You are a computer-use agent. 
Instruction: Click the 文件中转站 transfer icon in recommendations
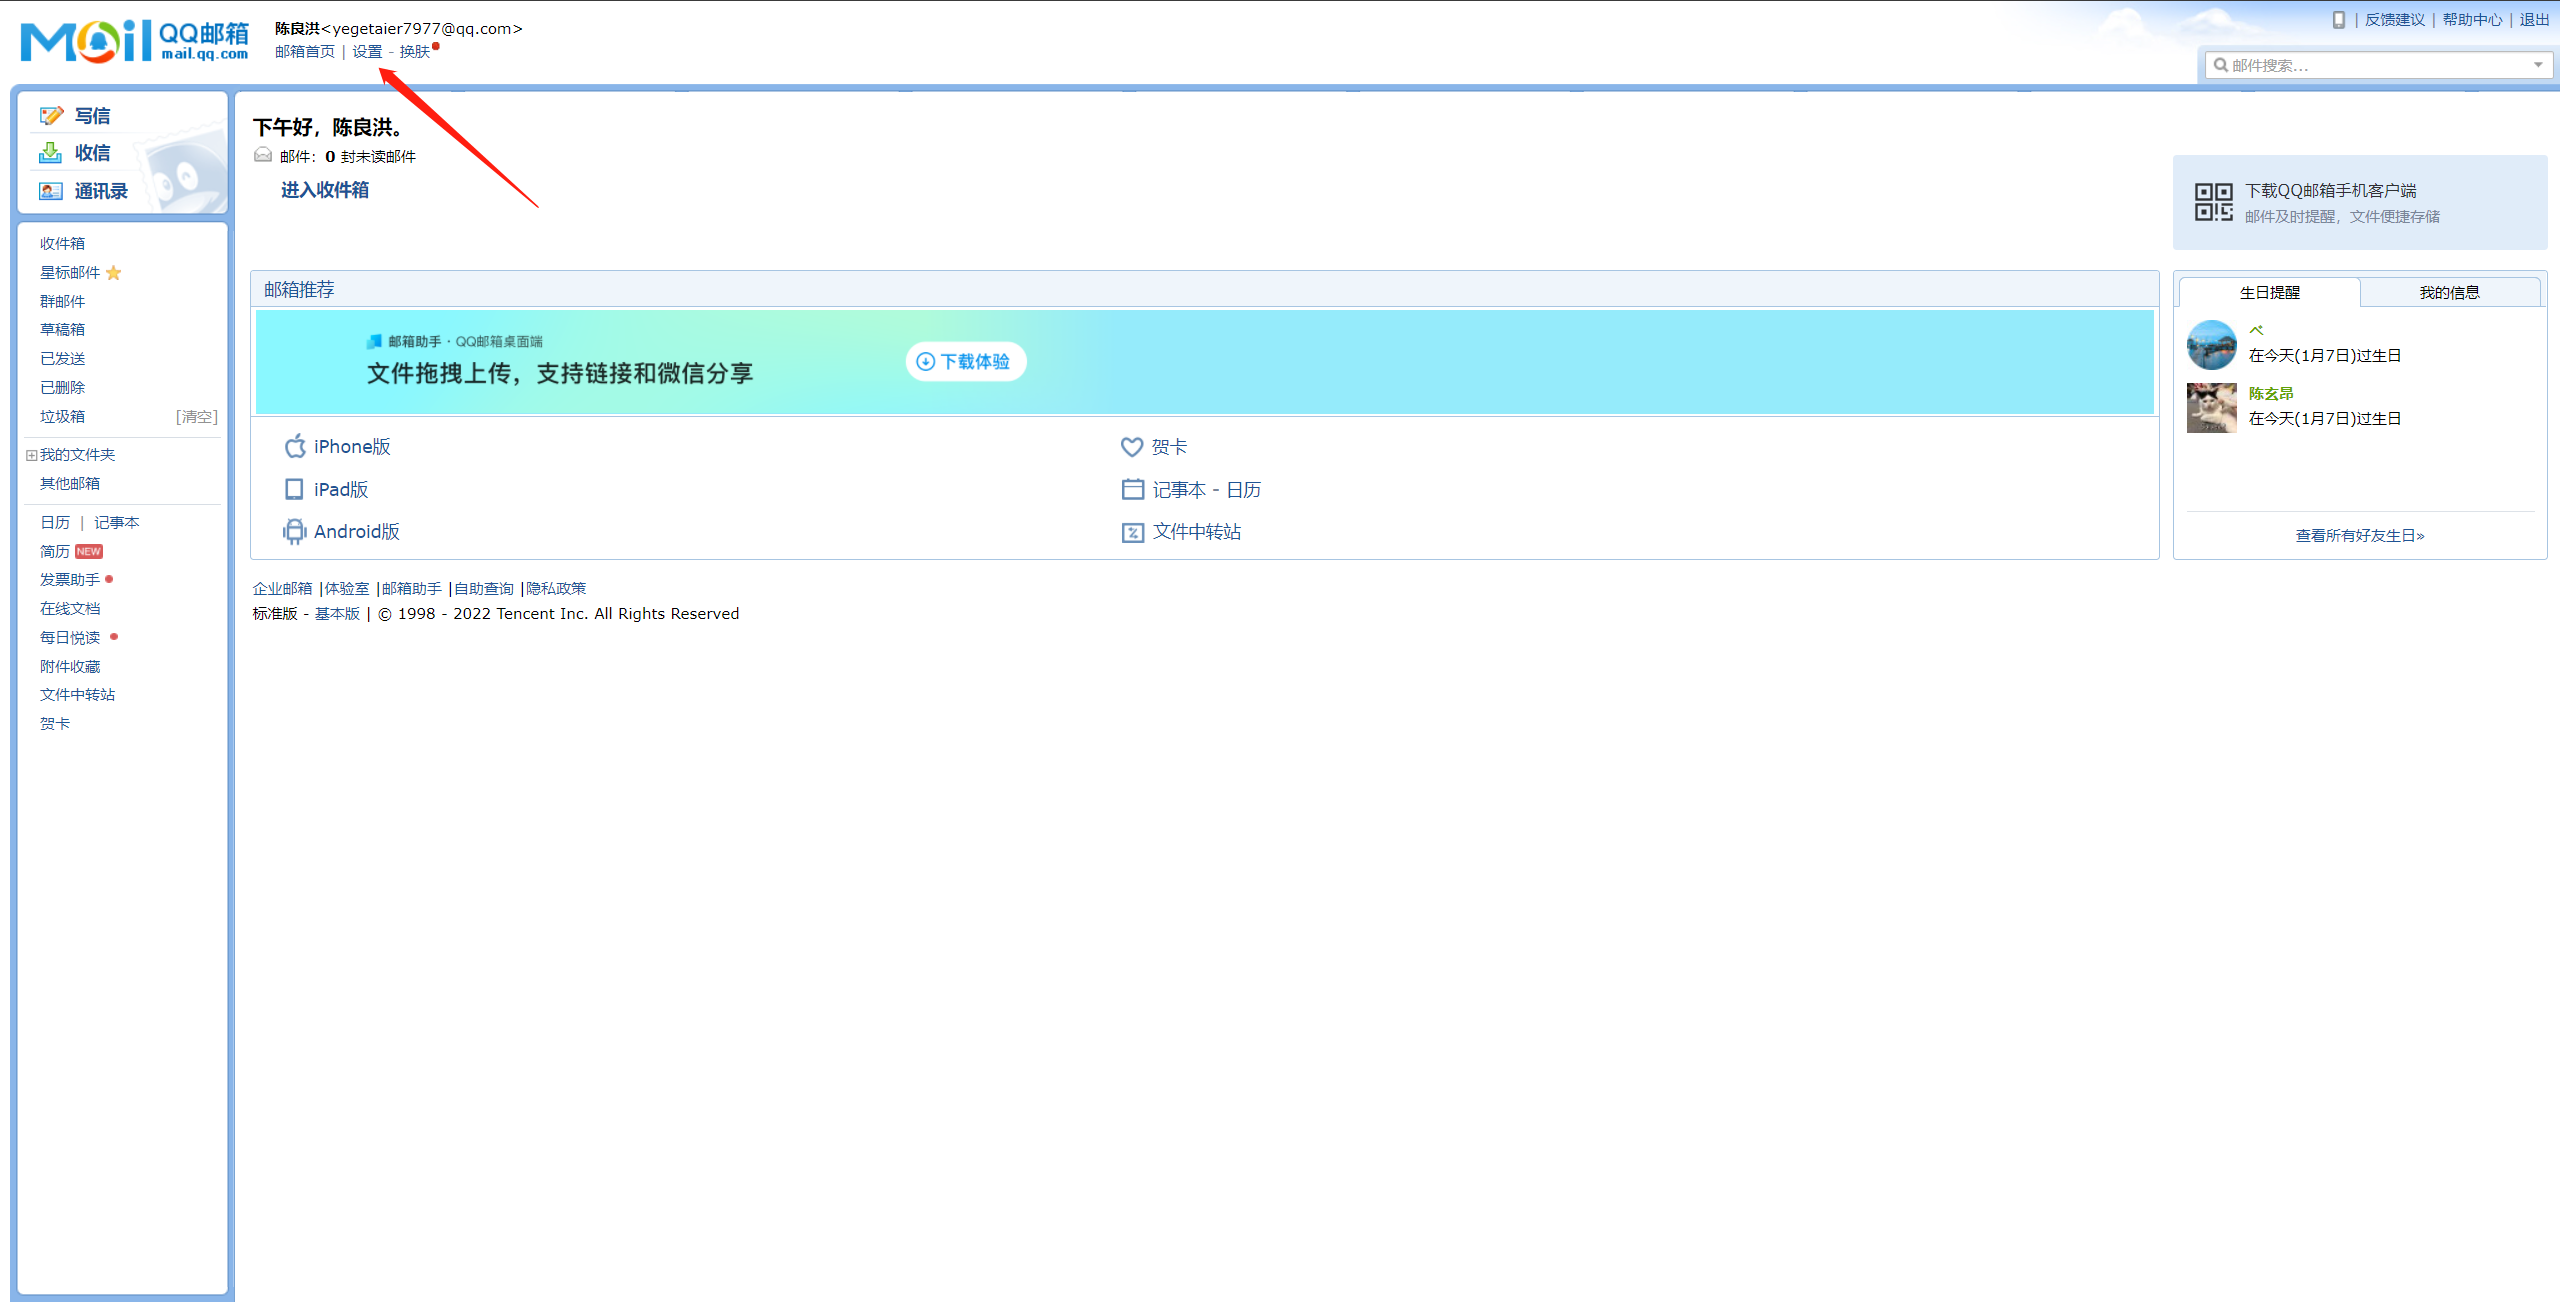point(1132,532)
